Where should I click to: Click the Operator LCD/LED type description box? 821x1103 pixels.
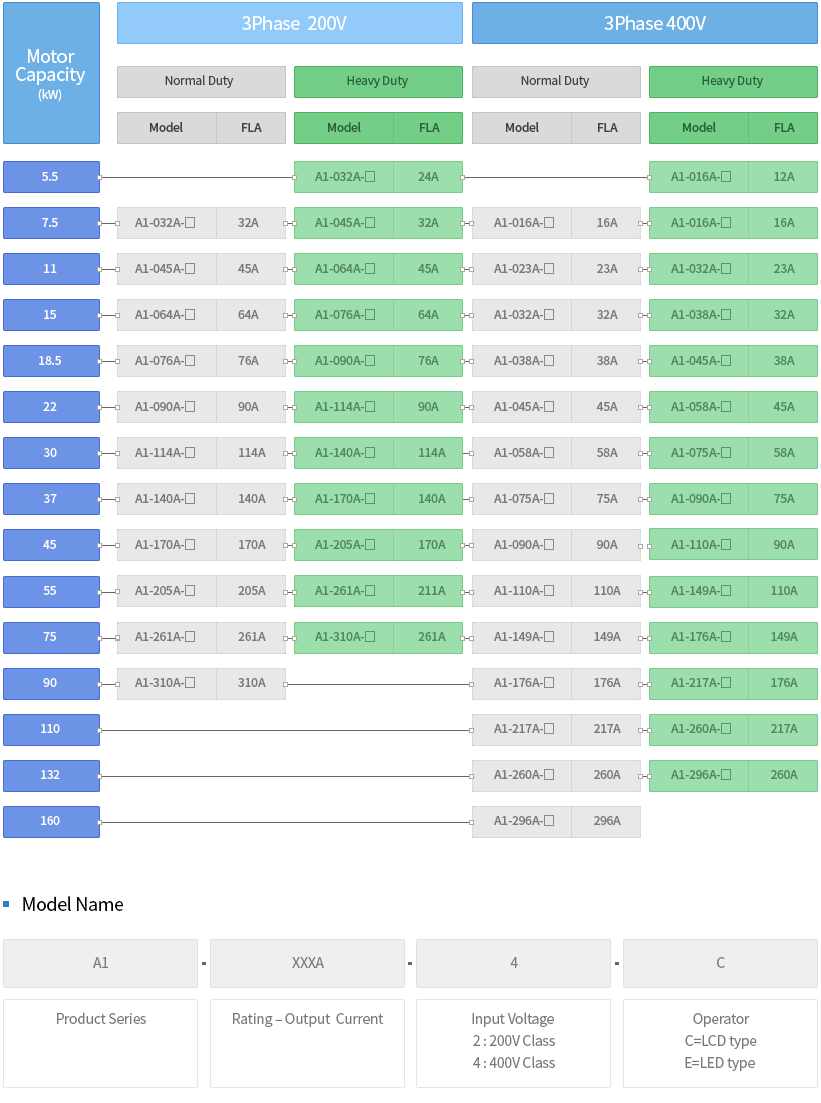click(x=720, y=1043)
